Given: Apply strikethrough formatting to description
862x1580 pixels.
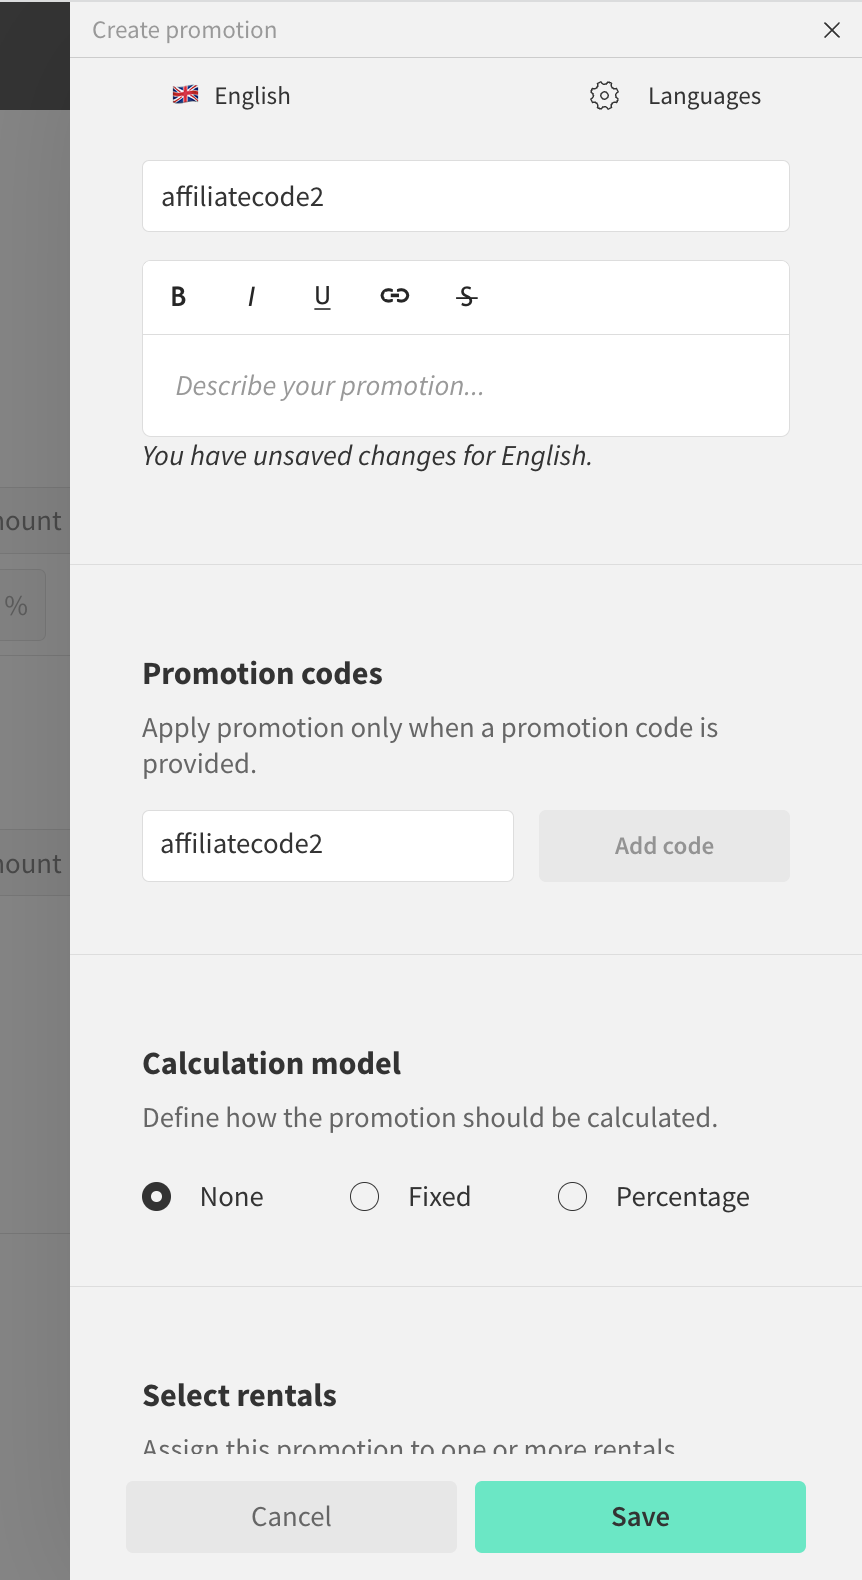Looking at the screenshot, I should coord(467,296).
